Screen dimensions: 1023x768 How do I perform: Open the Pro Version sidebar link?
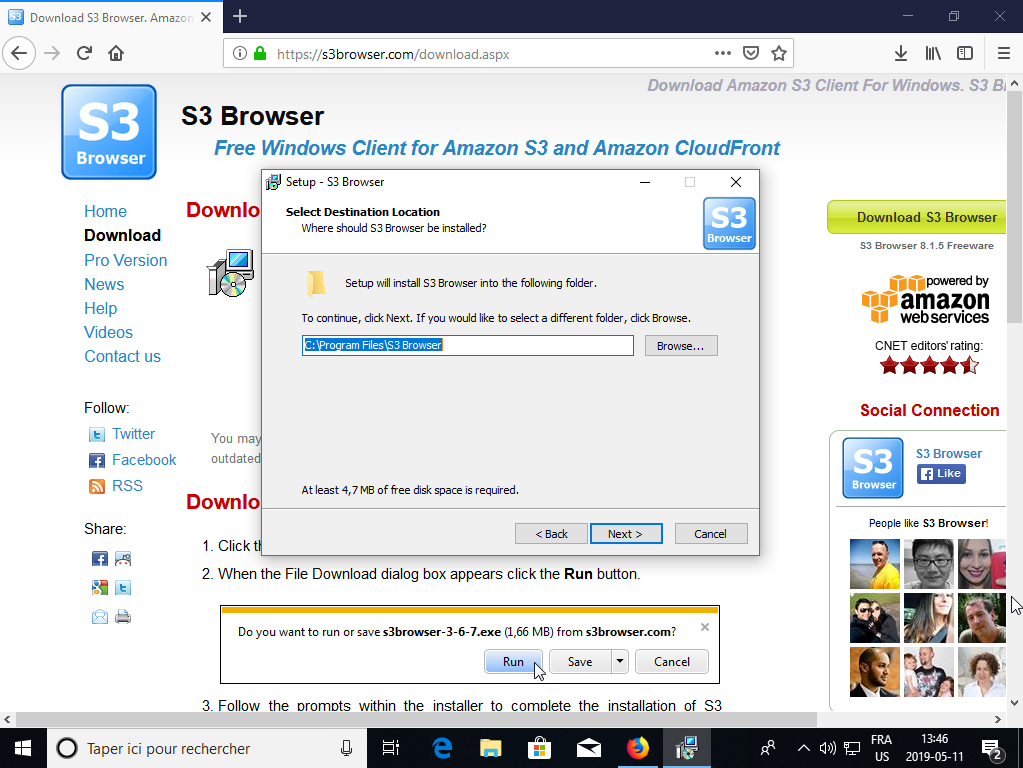pos(125,260)
